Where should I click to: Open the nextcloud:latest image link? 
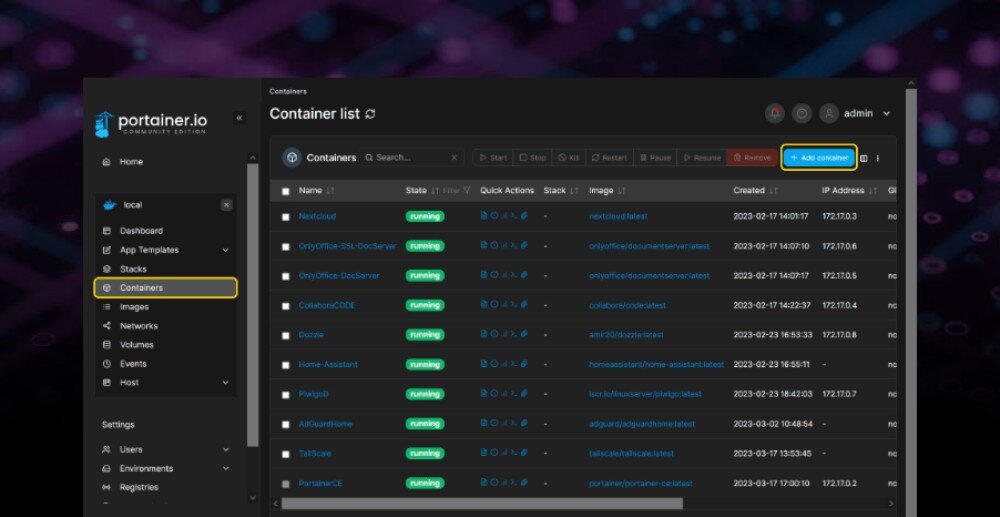(x=618, y=216)
